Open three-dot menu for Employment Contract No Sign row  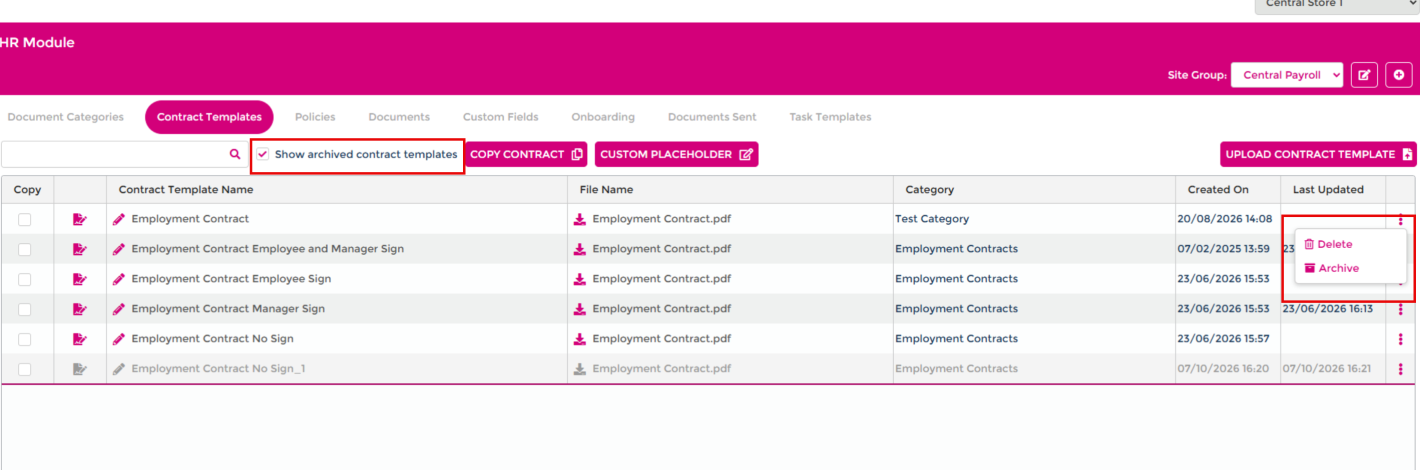coord(1400,339)
